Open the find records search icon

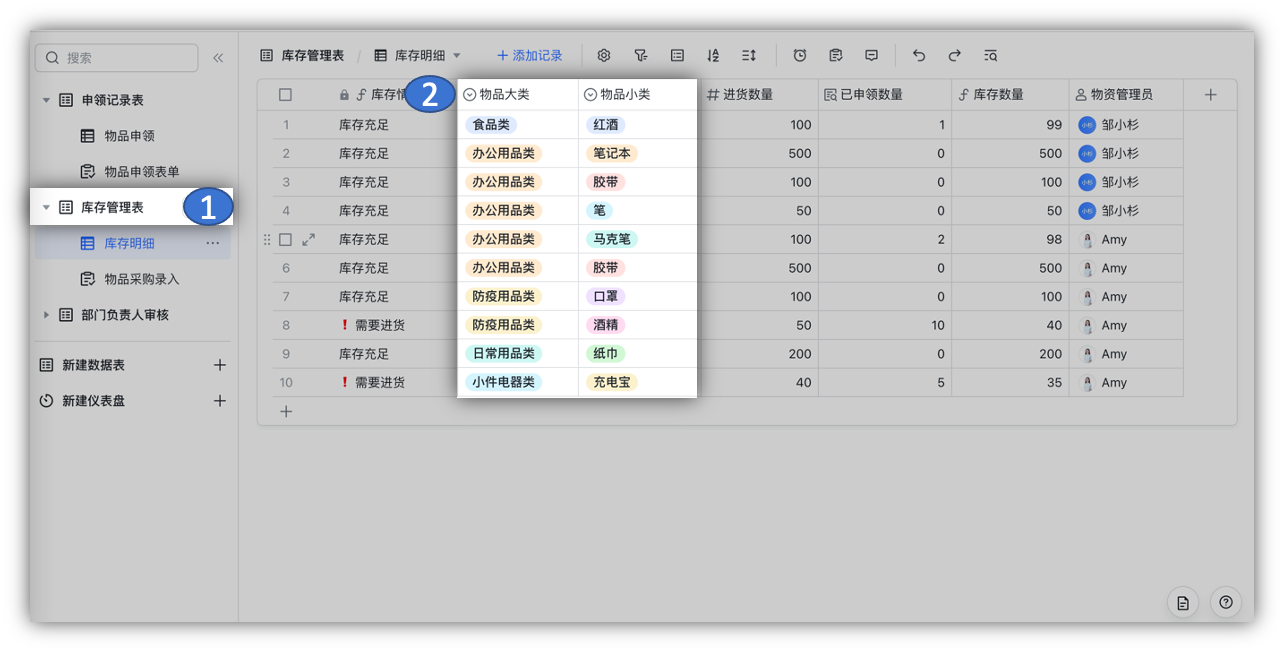pyautogui.click(x=991, y=56)
